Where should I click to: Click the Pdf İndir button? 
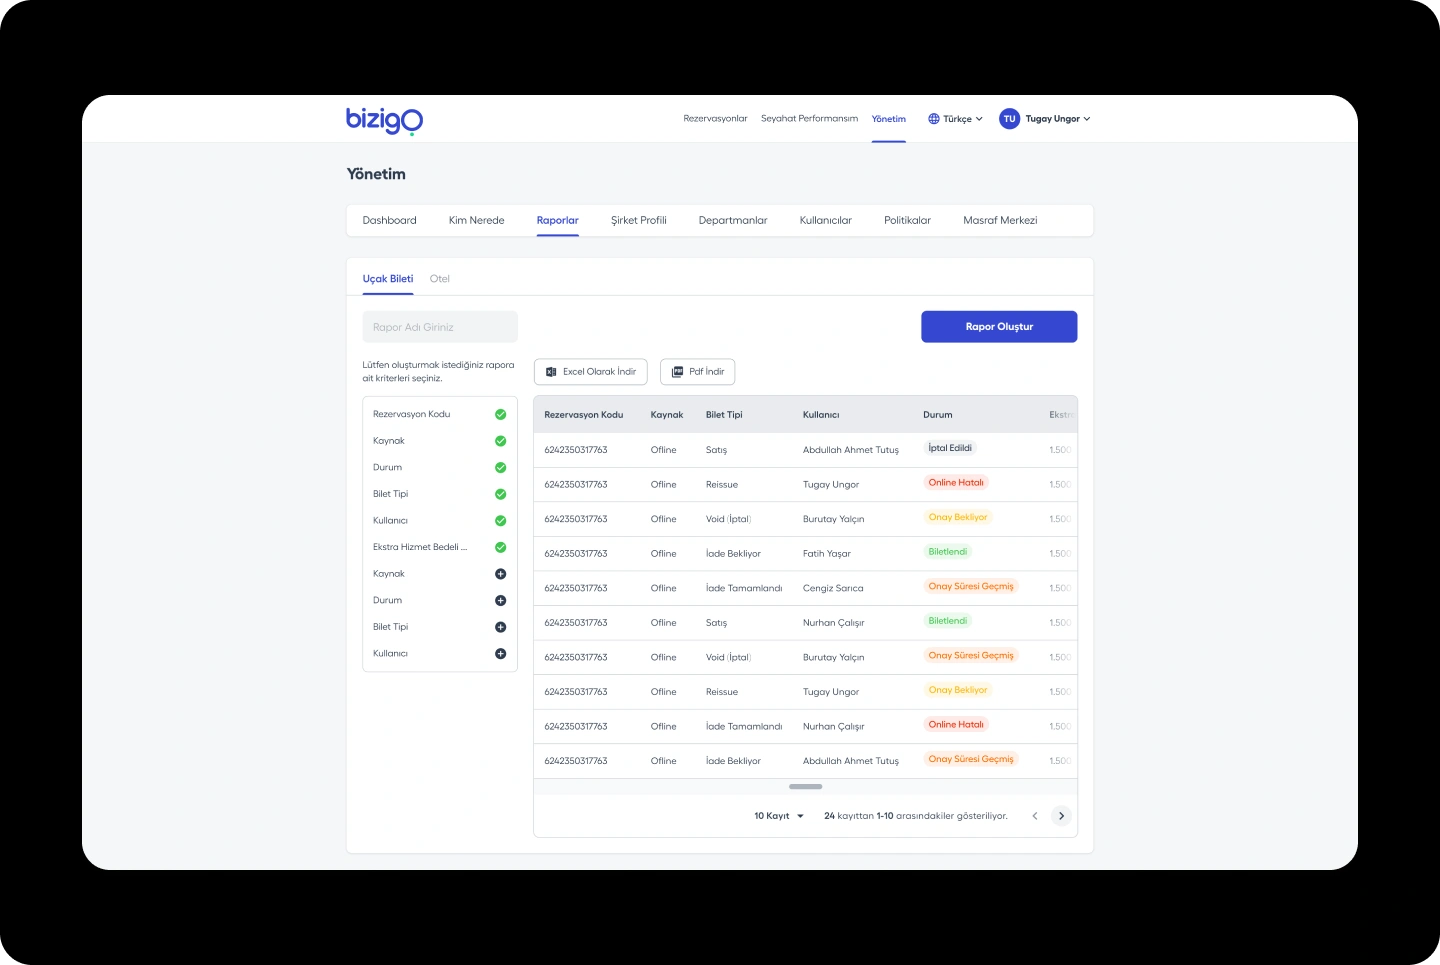pyautogui.click(x=698, y=372)
